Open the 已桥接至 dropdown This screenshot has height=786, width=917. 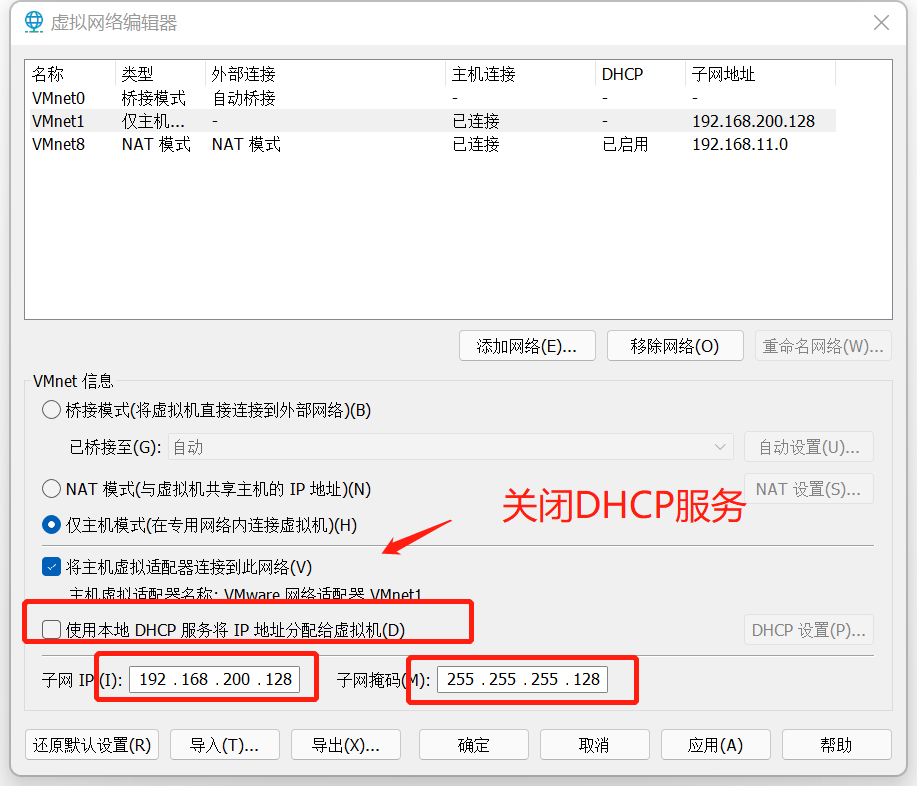click(450, 447)
